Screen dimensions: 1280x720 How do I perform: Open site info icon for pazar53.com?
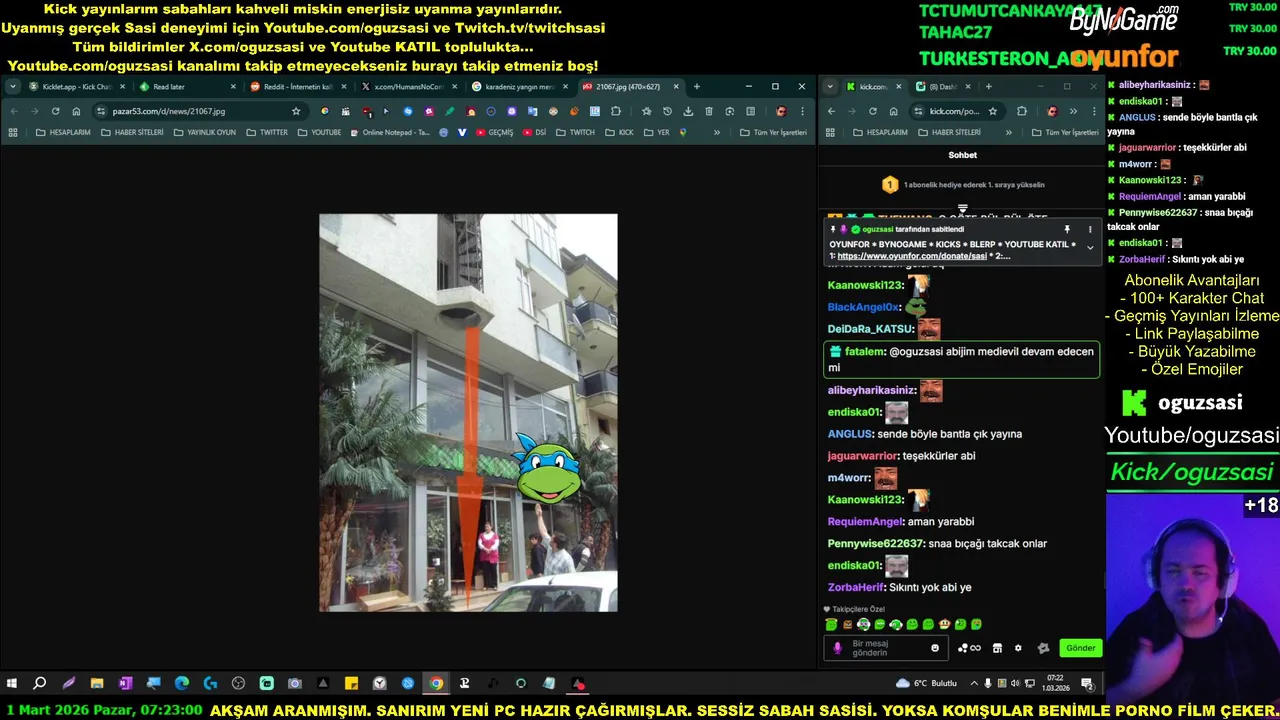coord(101,111)
